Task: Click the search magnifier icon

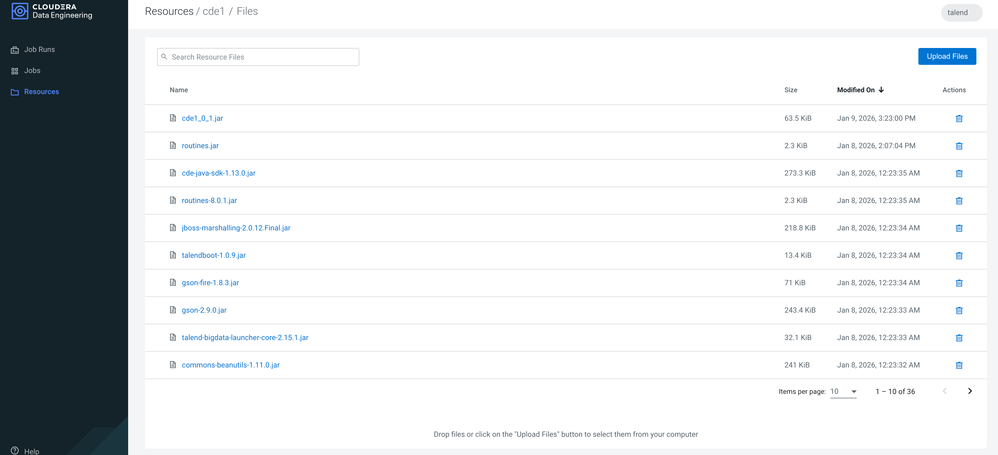Action: [164, 57]
